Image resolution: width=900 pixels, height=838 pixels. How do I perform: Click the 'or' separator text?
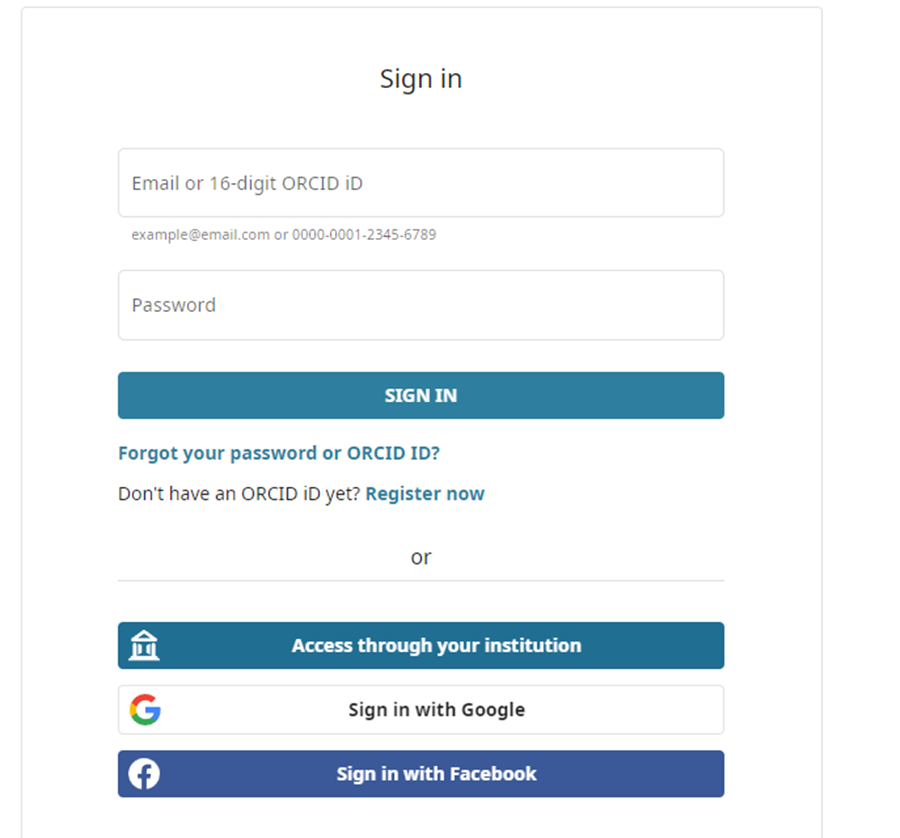point(421,557)
